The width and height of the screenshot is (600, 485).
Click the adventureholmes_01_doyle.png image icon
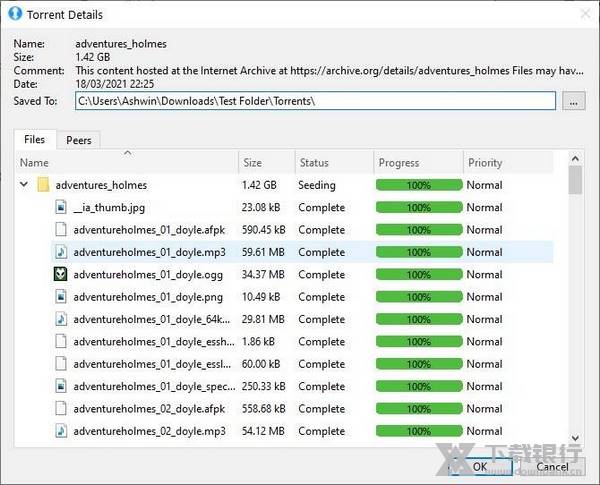[61, 297]
